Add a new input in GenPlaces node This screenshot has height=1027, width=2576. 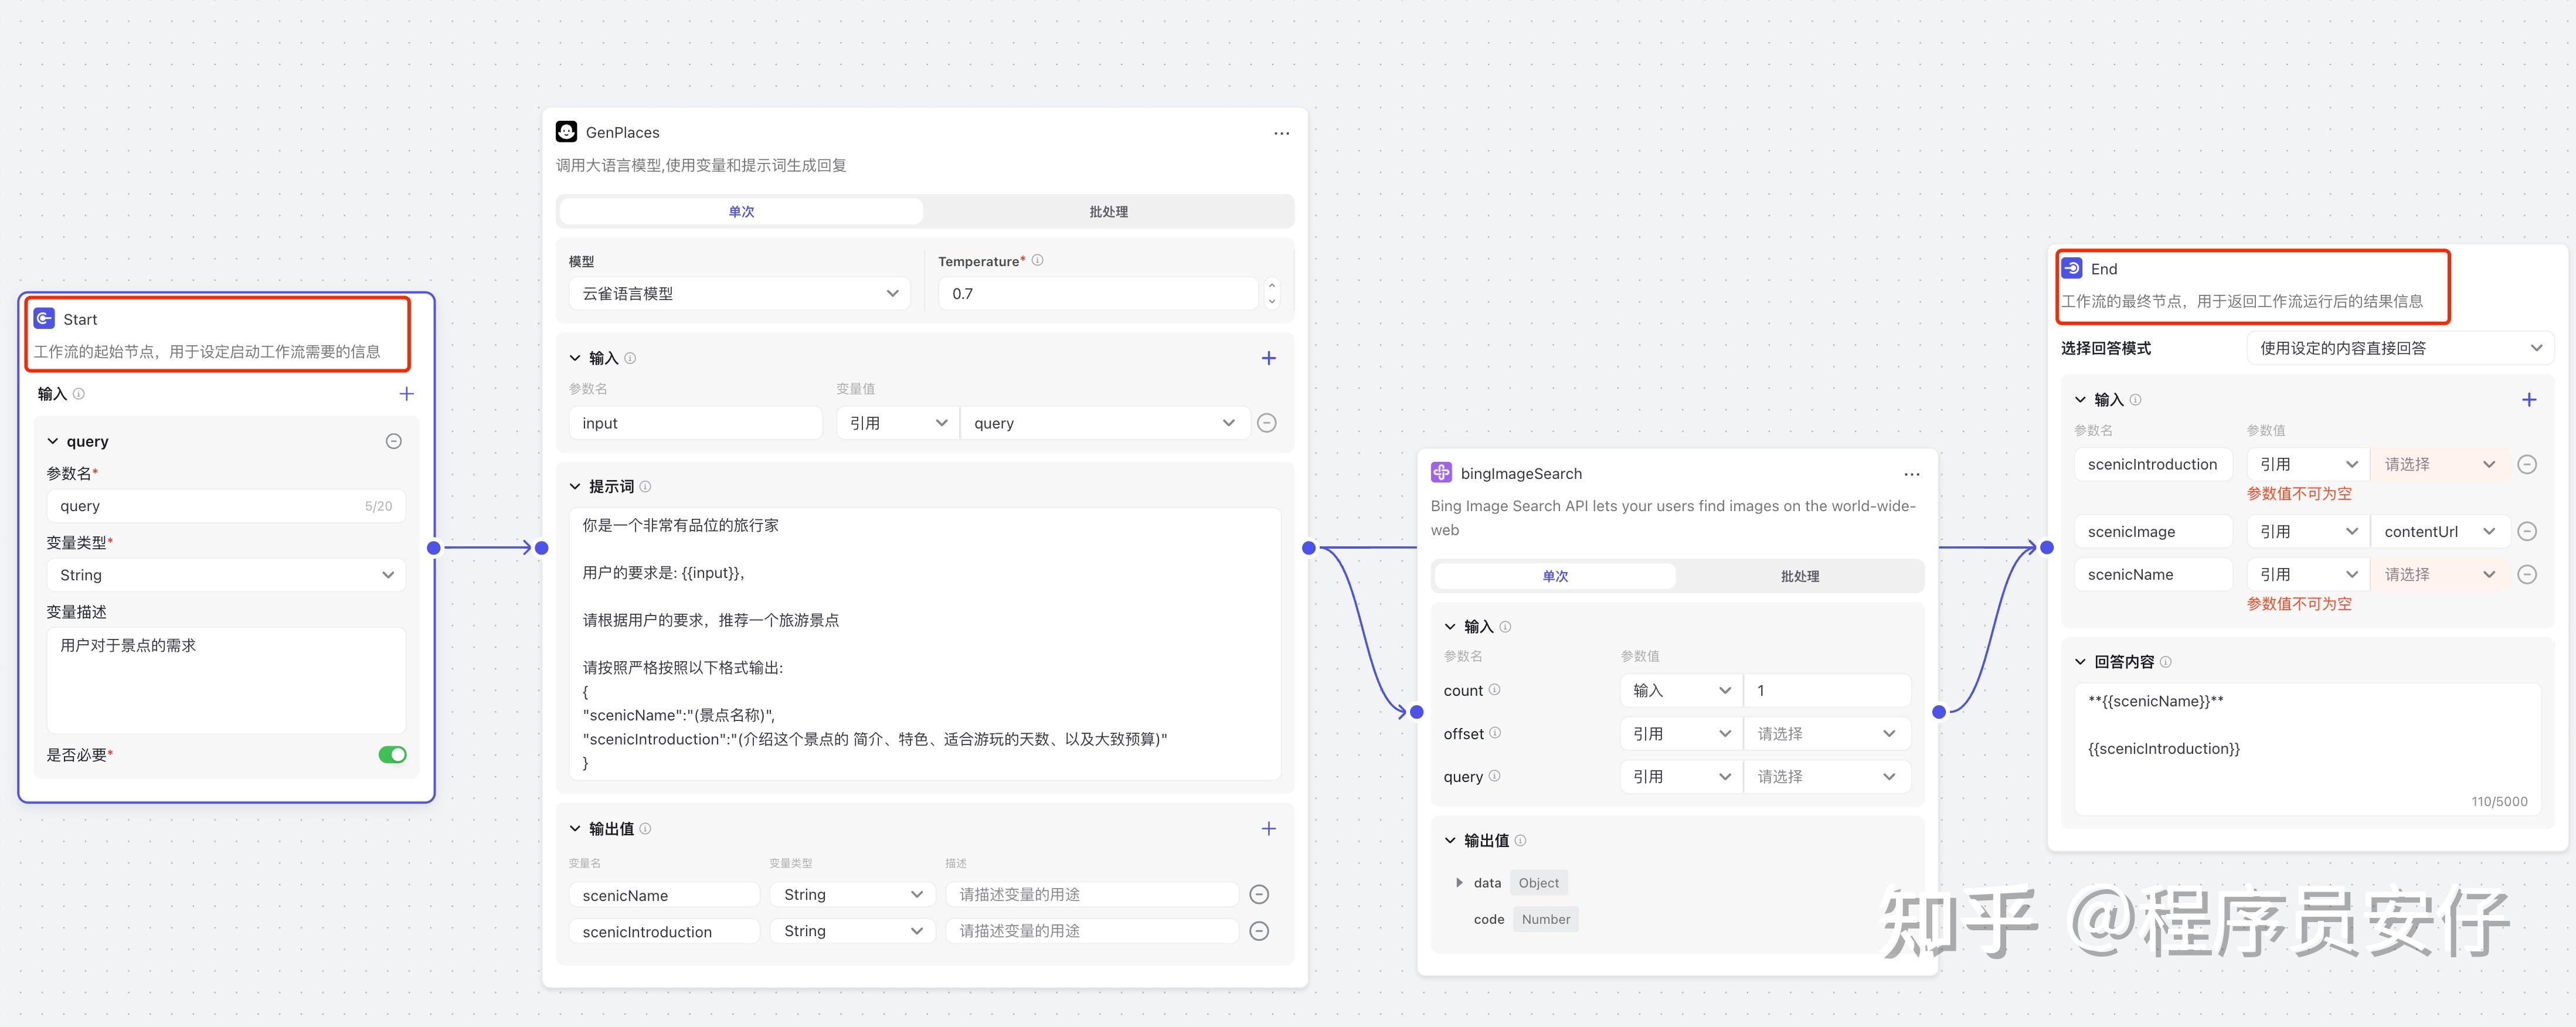[1268, 358]
